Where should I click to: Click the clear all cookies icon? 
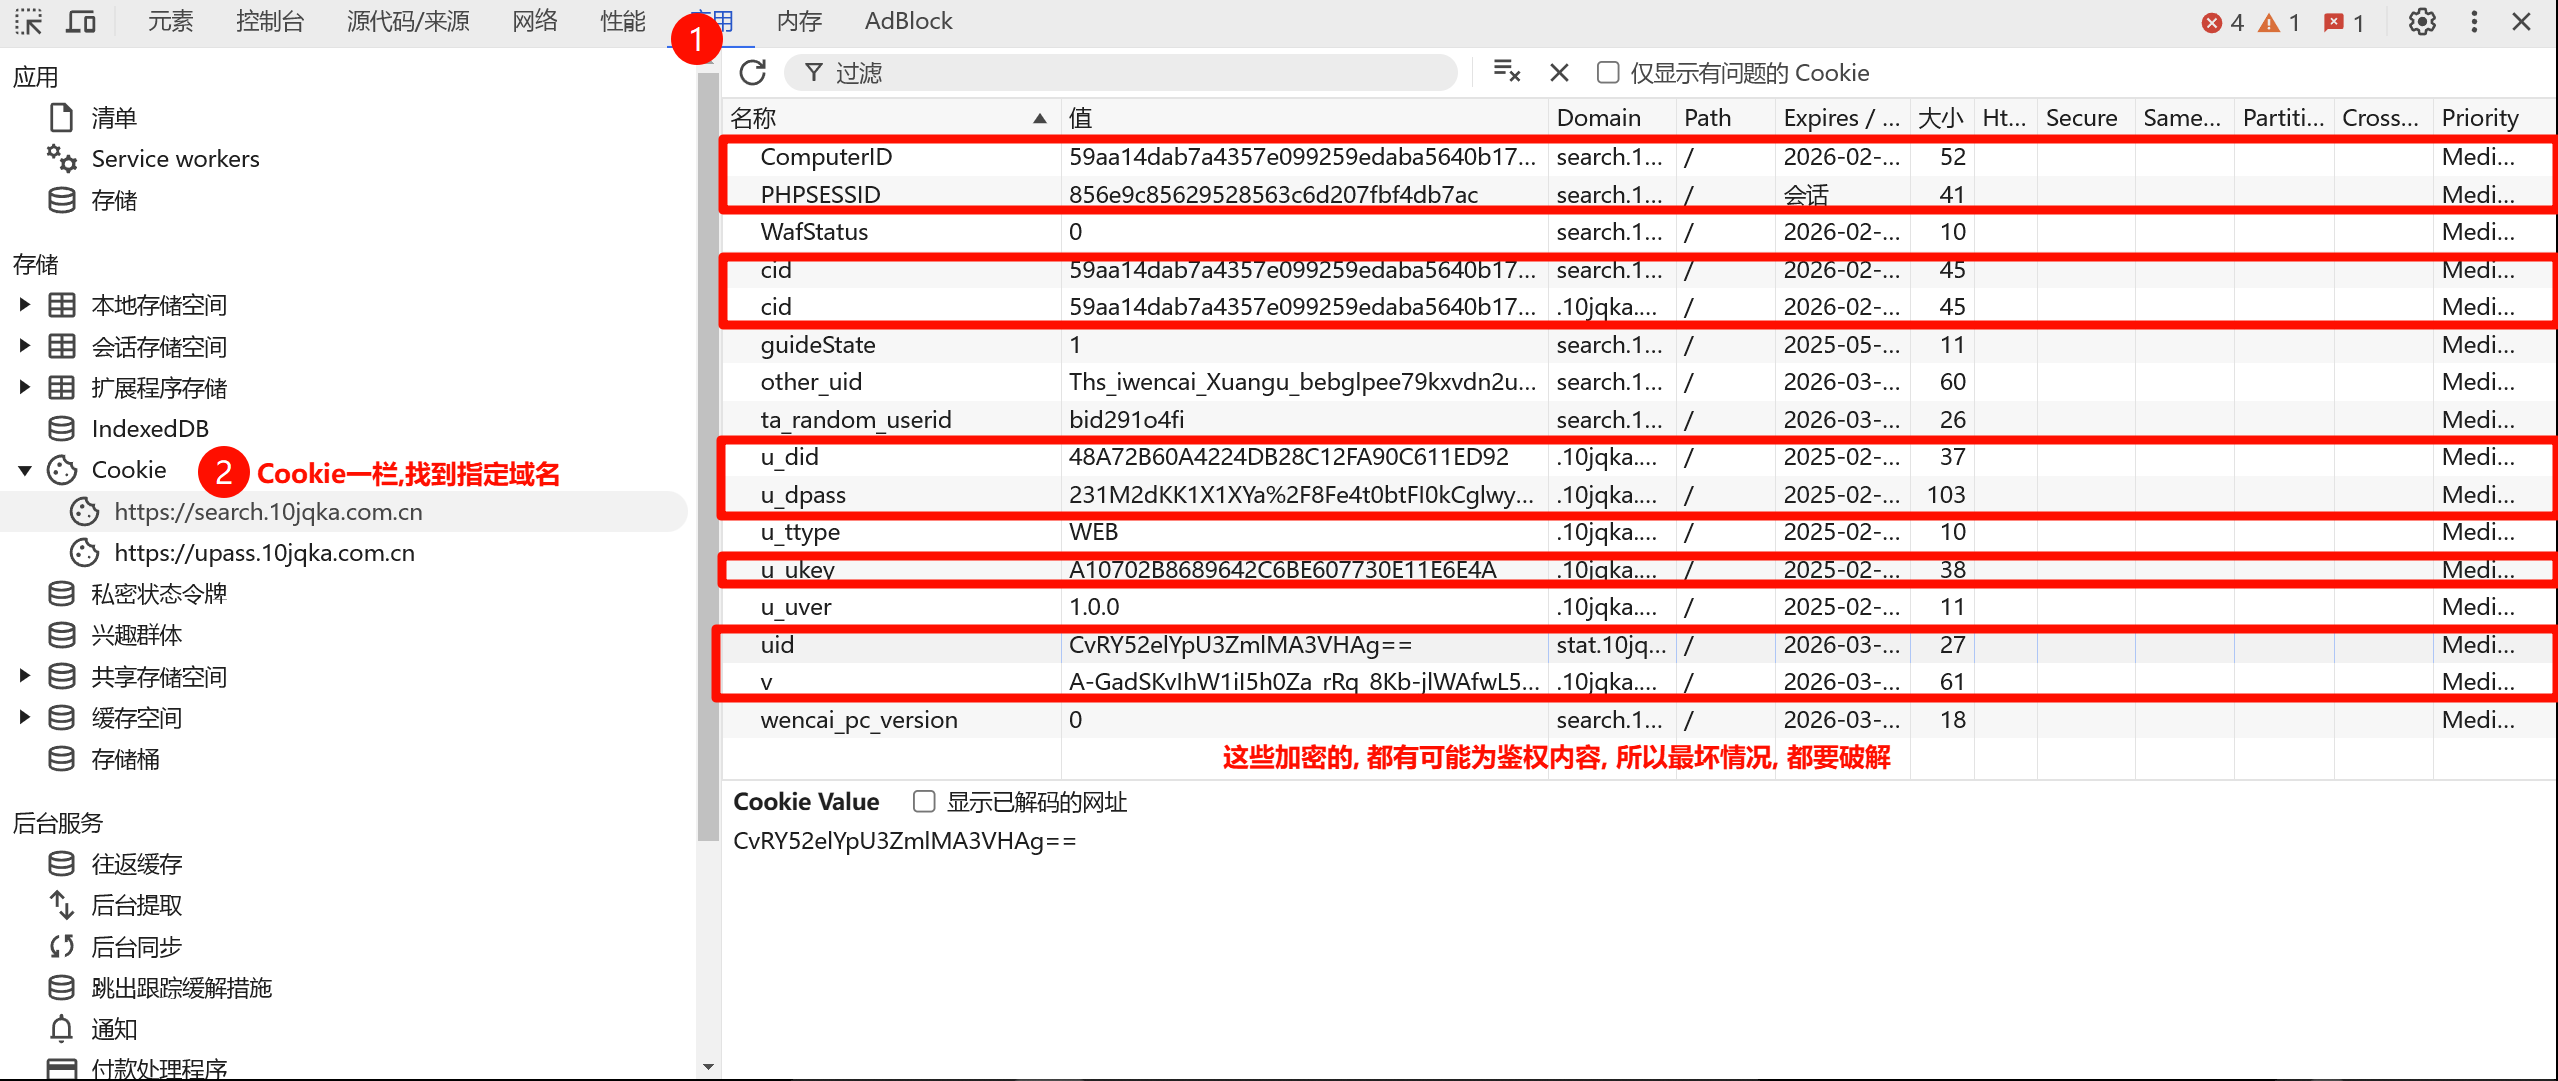[1506, 72]
